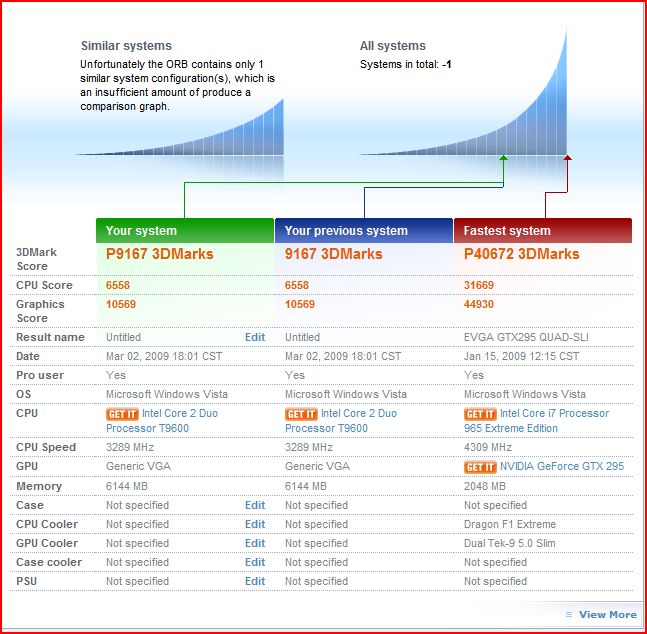
Task: Click 2048 MB memory value
Action: (484, 486)
